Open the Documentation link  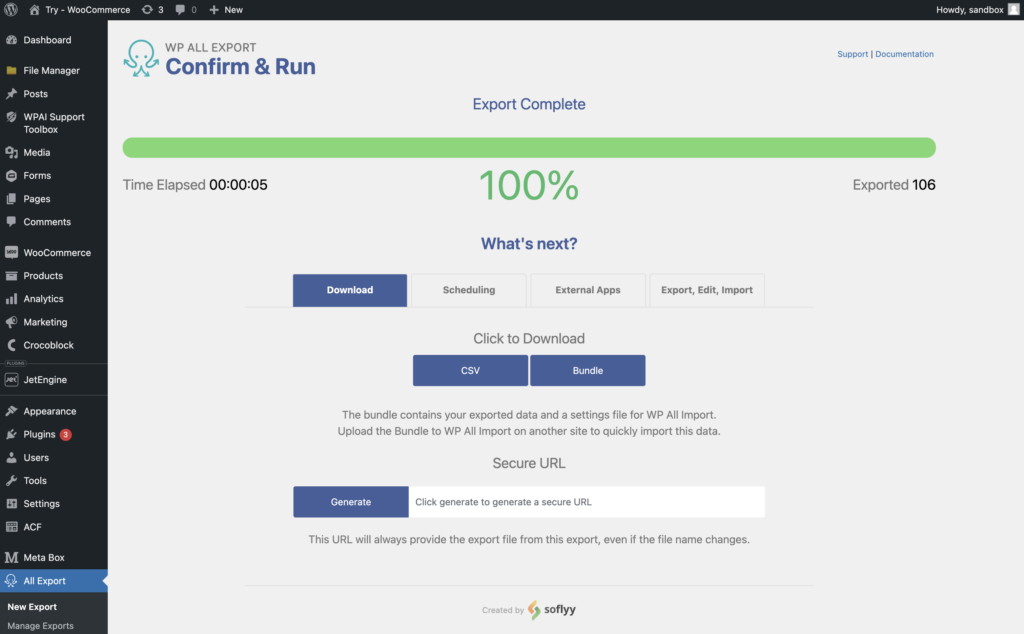(x=904, y=54)
